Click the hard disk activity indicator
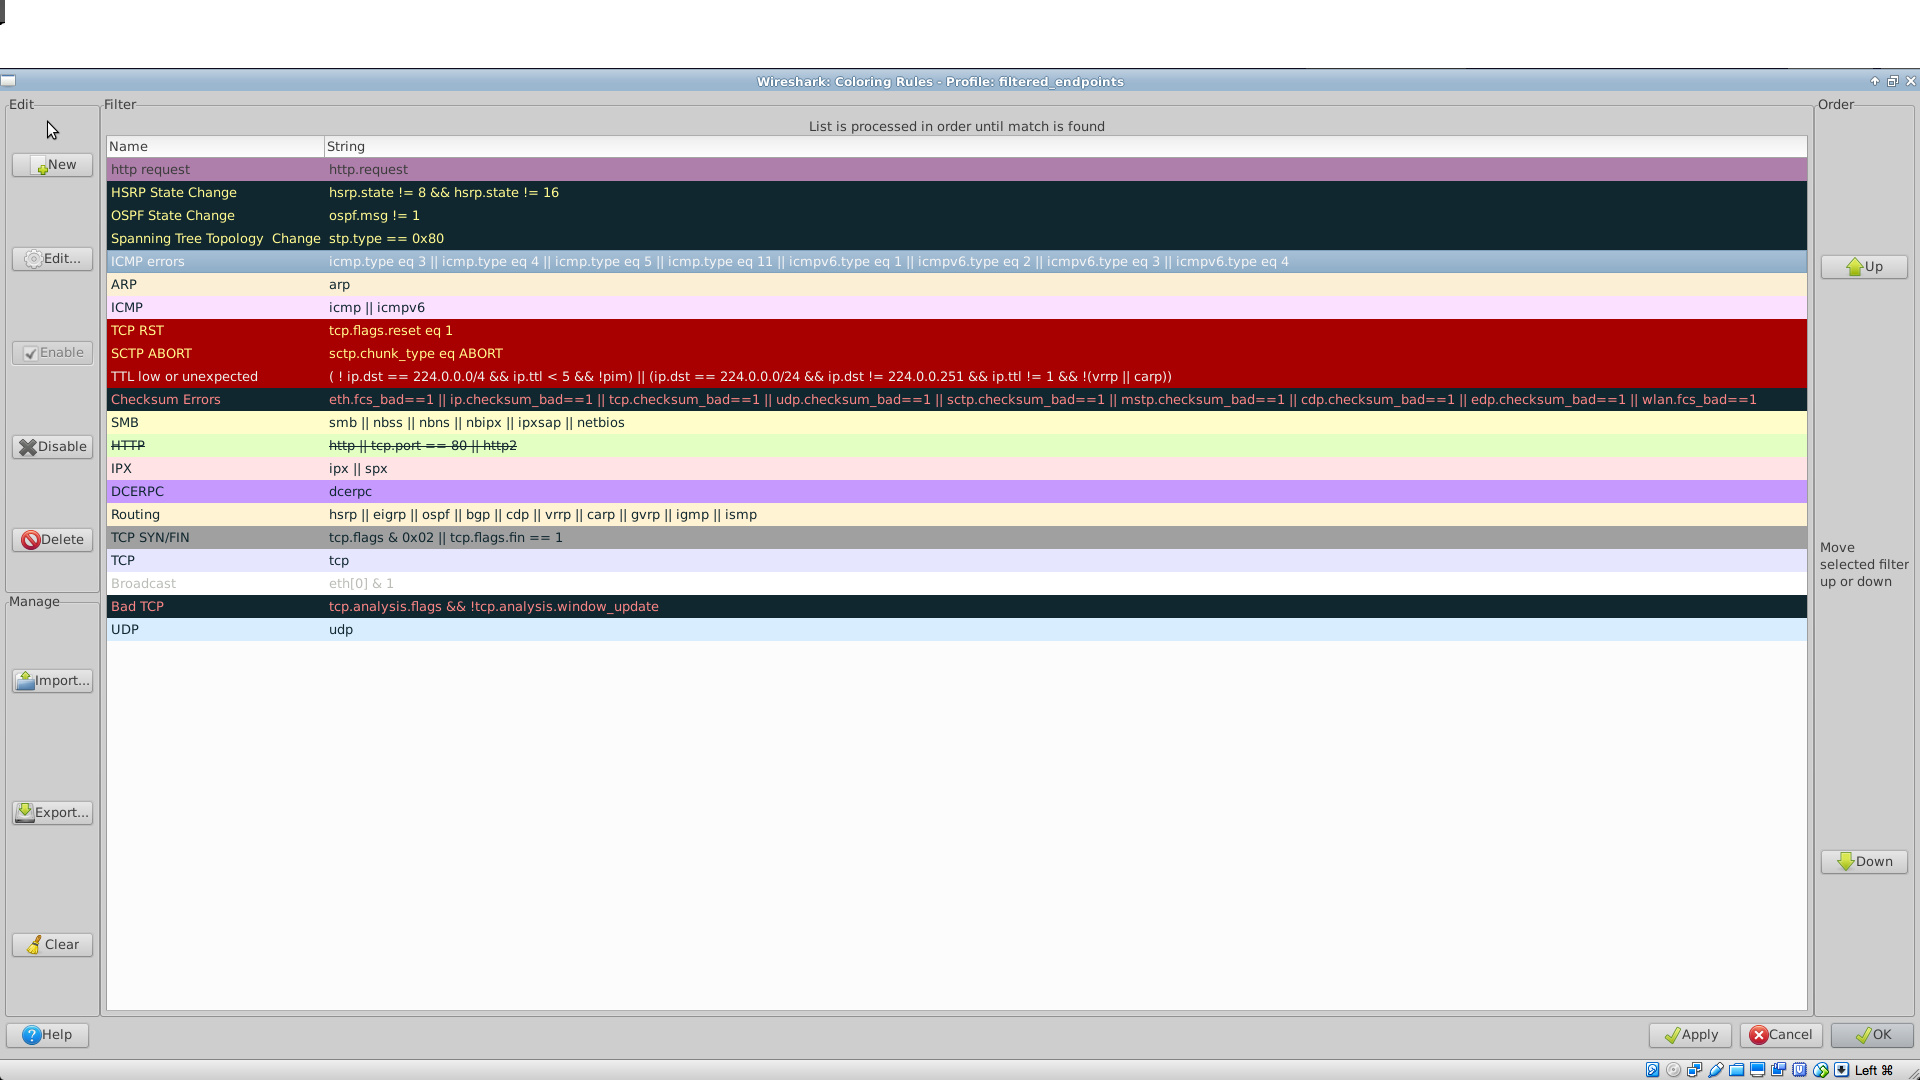The width and height of the screenshot is (1920, 1080). point(1652,1069)
